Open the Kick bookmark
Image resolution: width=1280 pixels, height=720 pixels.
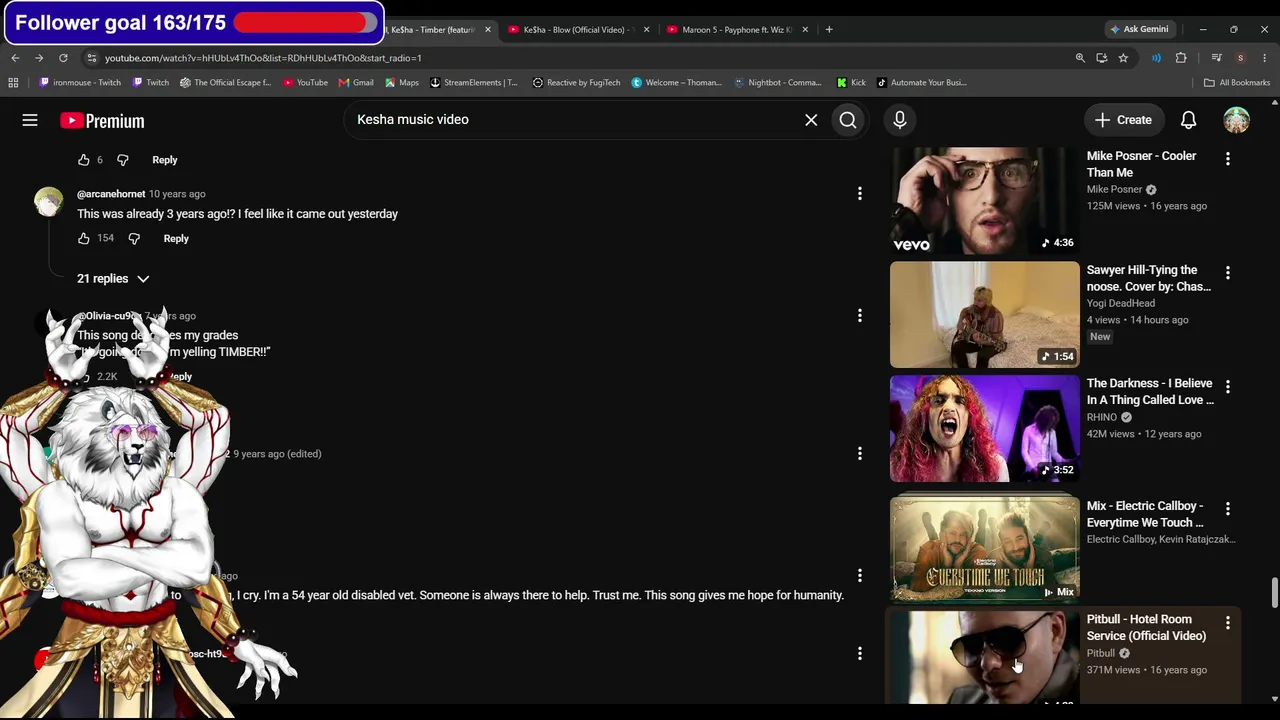pos(851,83)
